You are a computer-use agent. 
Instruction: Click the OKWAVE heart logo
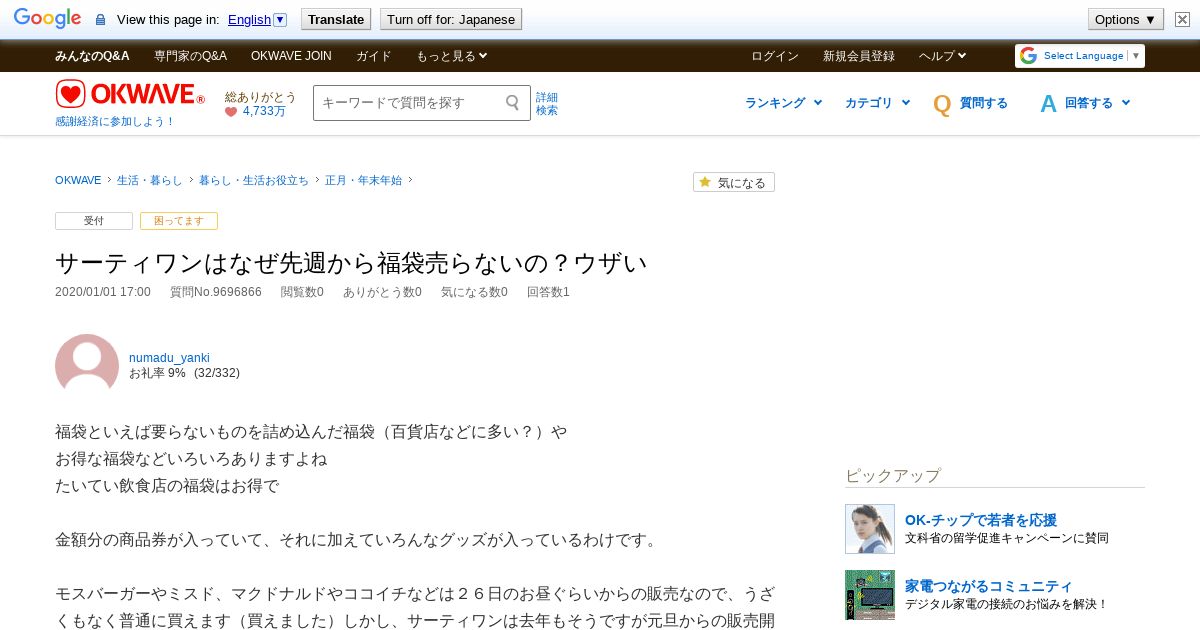click(130, 94)
